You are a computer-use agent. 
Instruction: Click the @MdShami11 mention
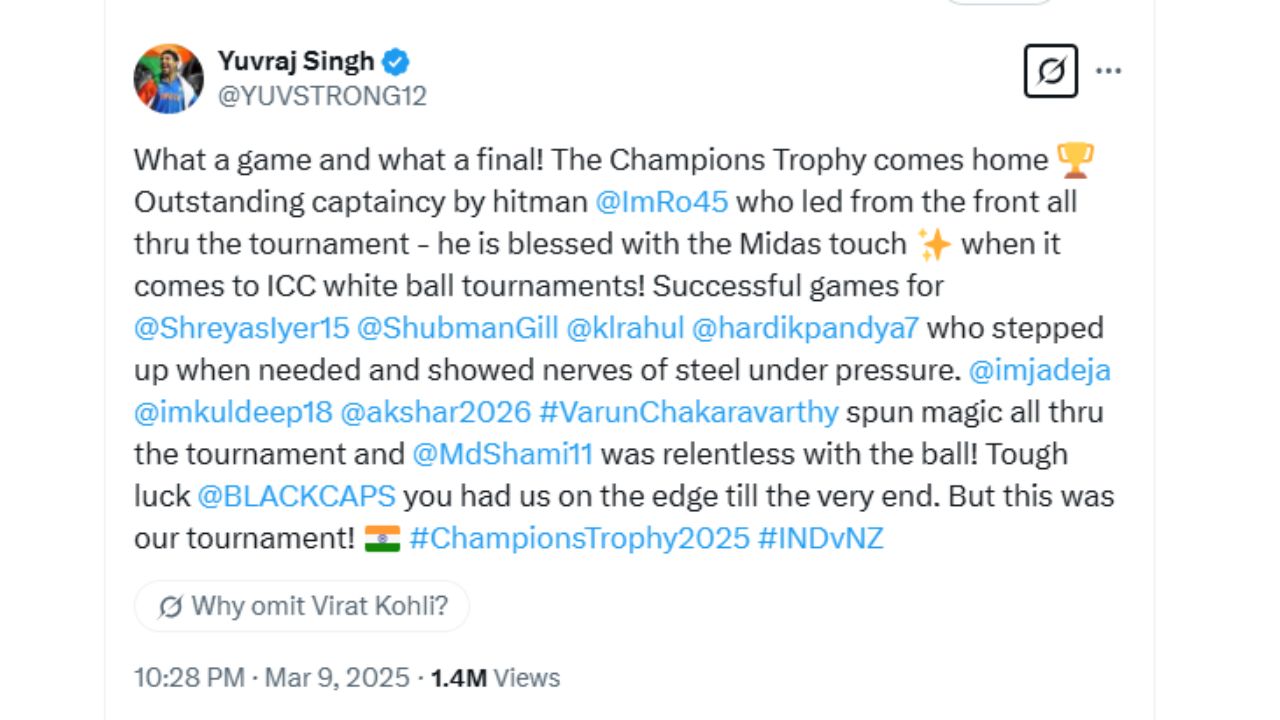502,454
